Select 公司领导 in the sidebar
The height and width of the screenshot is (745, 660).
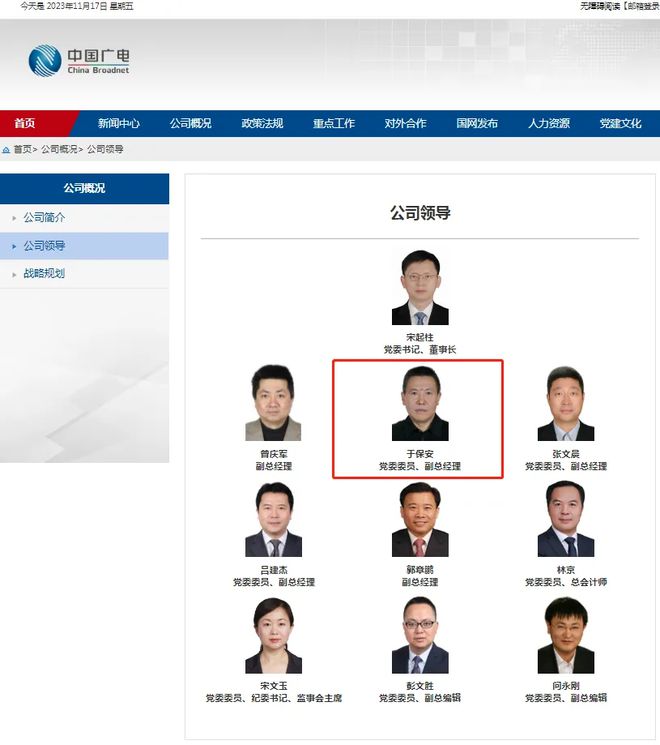pyautogui.click(x=44, y=246)
